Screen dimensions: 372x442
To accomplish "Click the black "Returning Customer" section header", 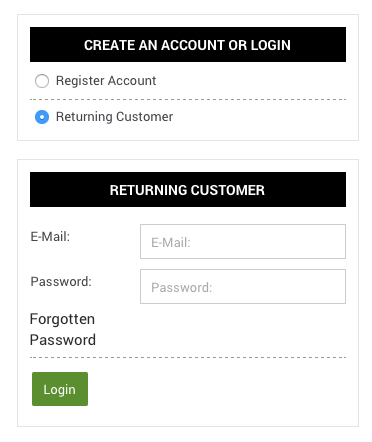I will tap(188, 190).
